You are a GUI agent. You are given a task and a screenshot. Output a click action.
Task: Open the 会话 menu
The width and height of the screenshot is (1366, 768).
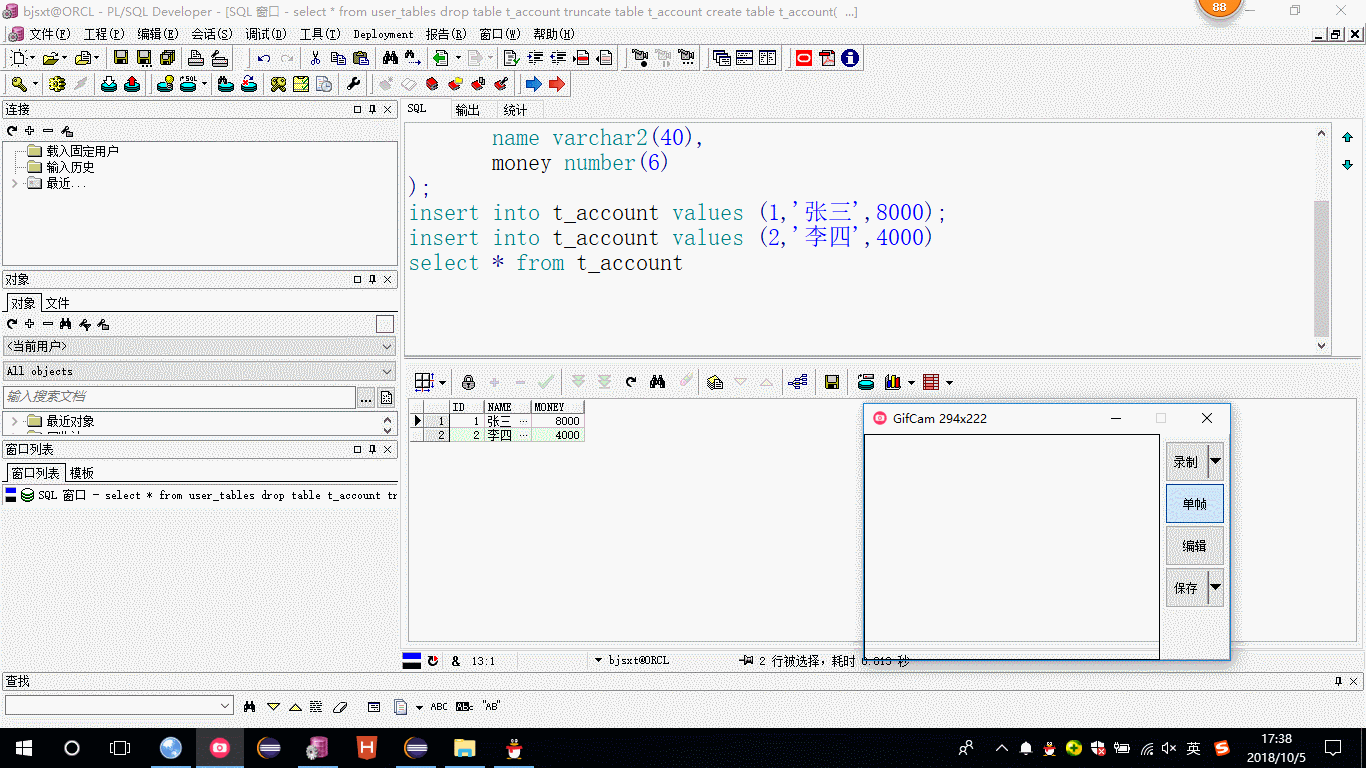(x=211, y=34)
